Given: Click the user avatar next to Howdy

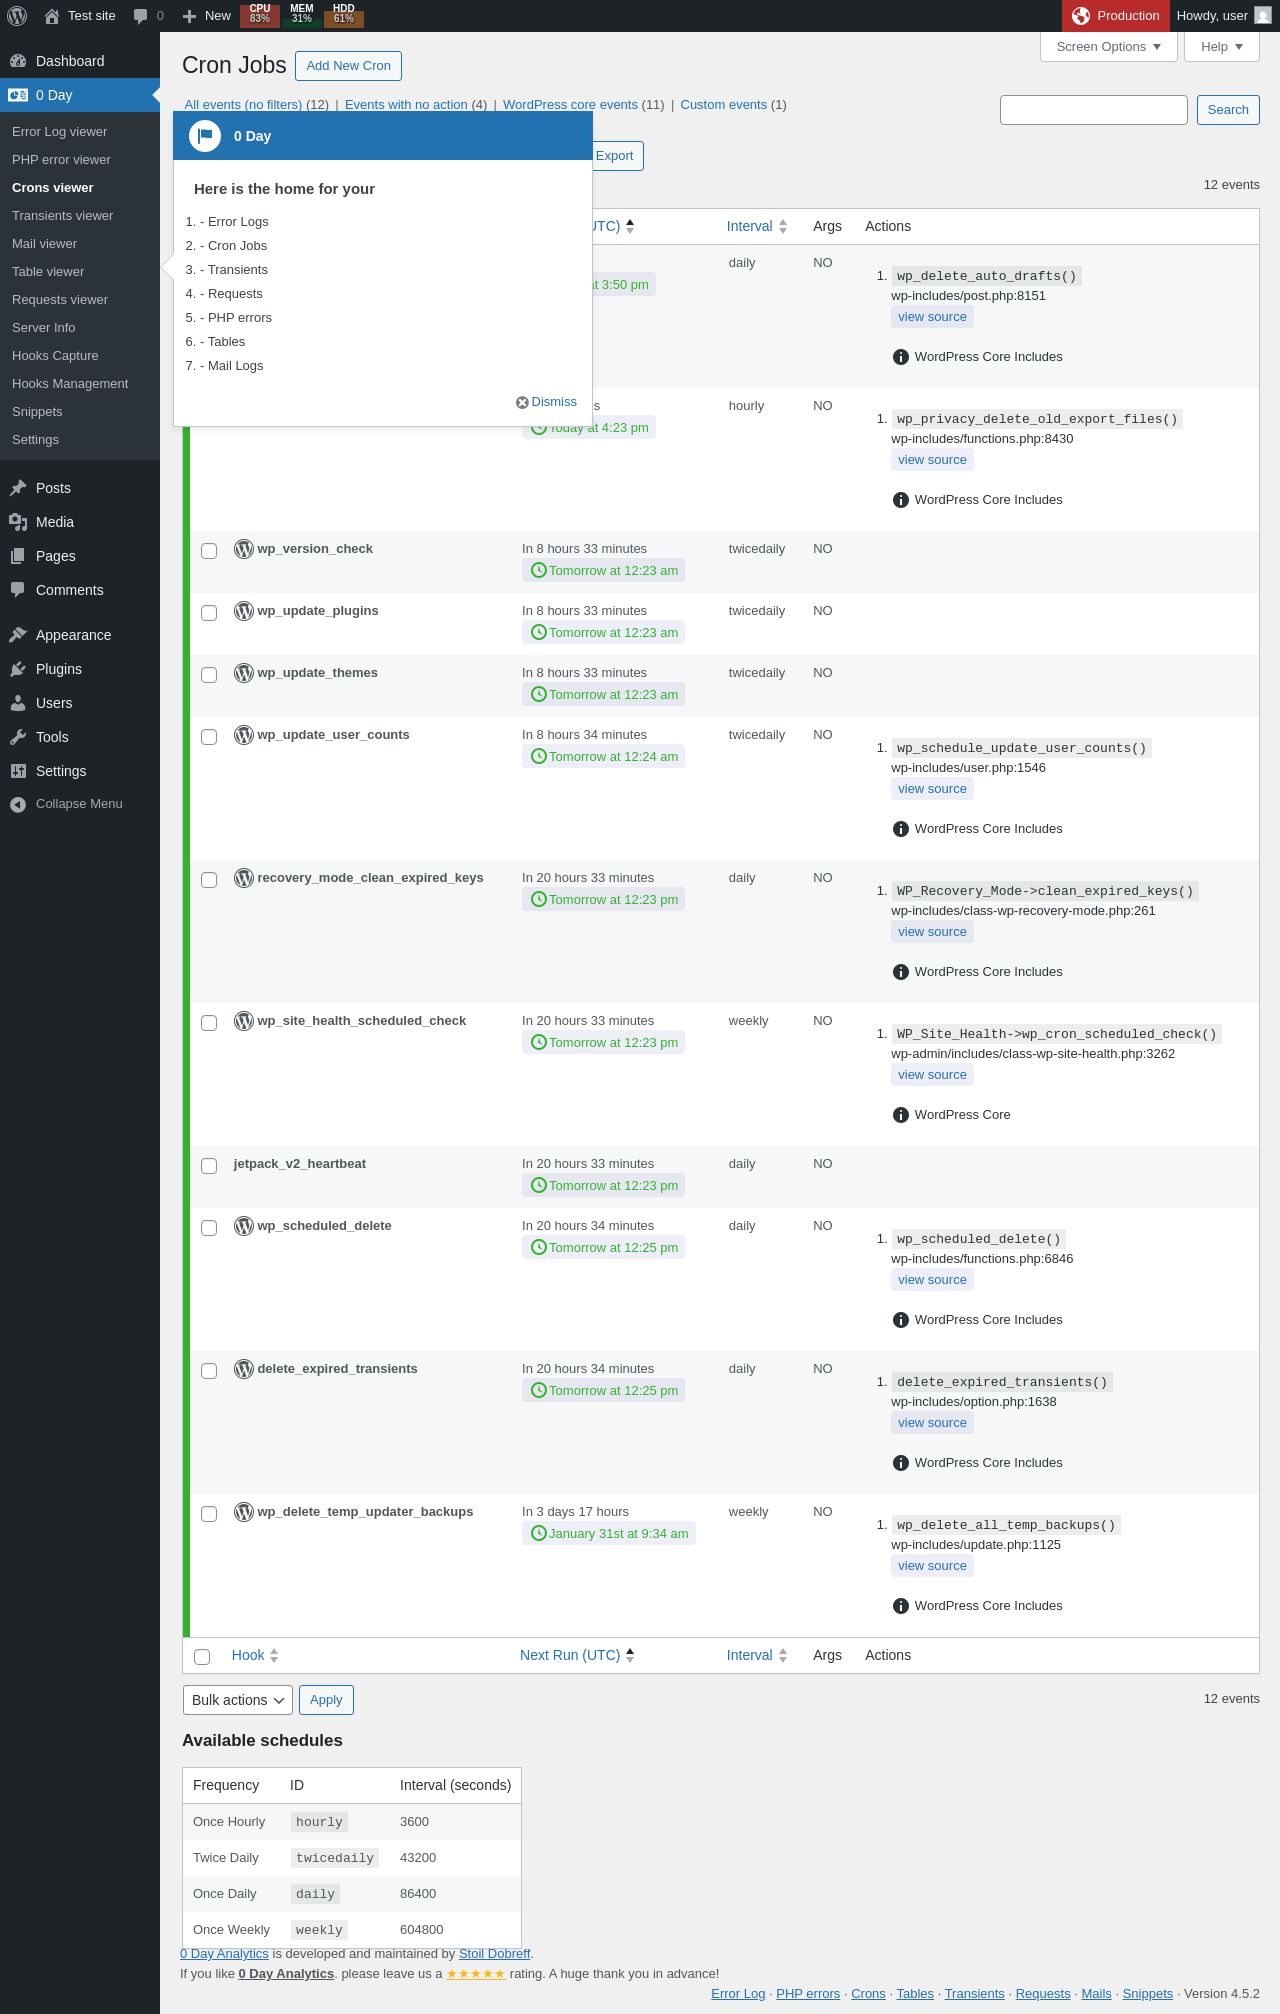Looking at the screenshot, I should [1263, 16].
